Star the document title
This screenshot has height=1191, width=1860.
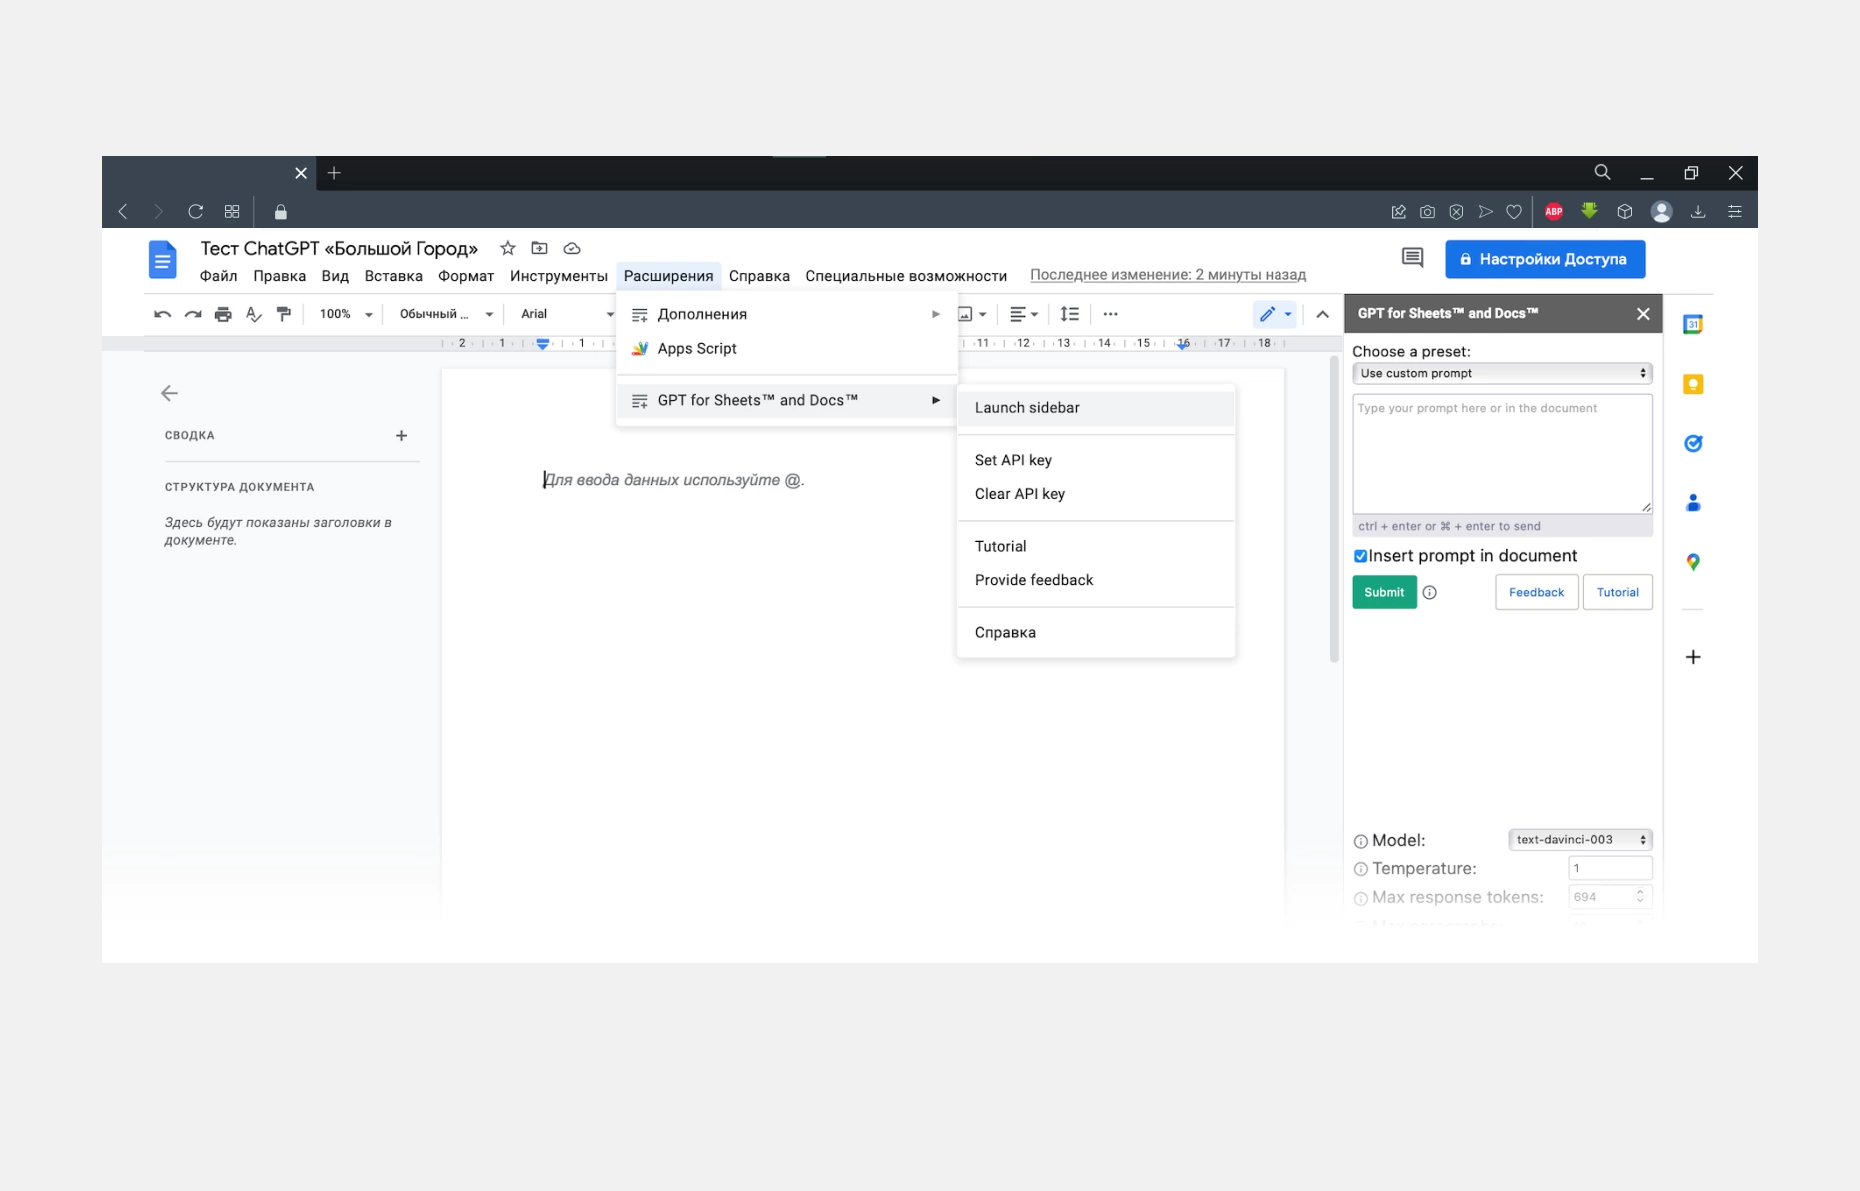tap(508, 248)
